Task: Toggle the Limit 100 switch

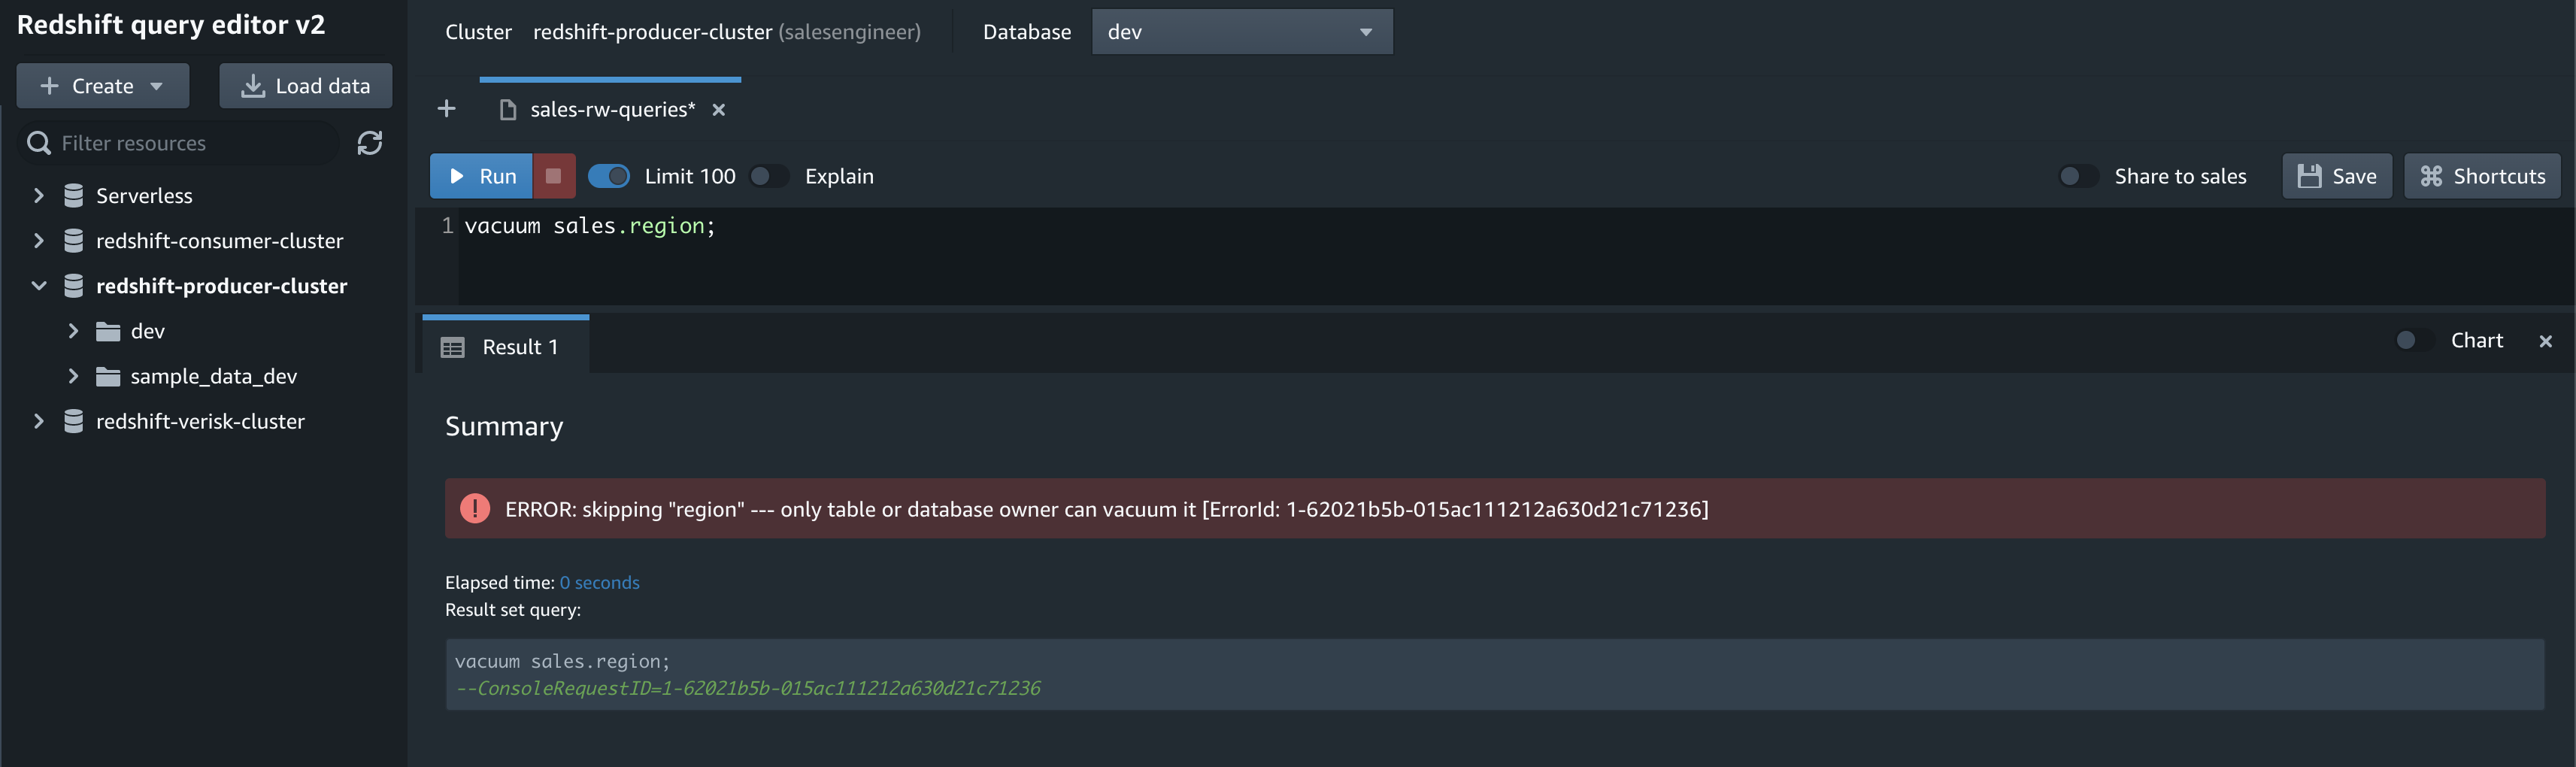Action: click(609, 176)
